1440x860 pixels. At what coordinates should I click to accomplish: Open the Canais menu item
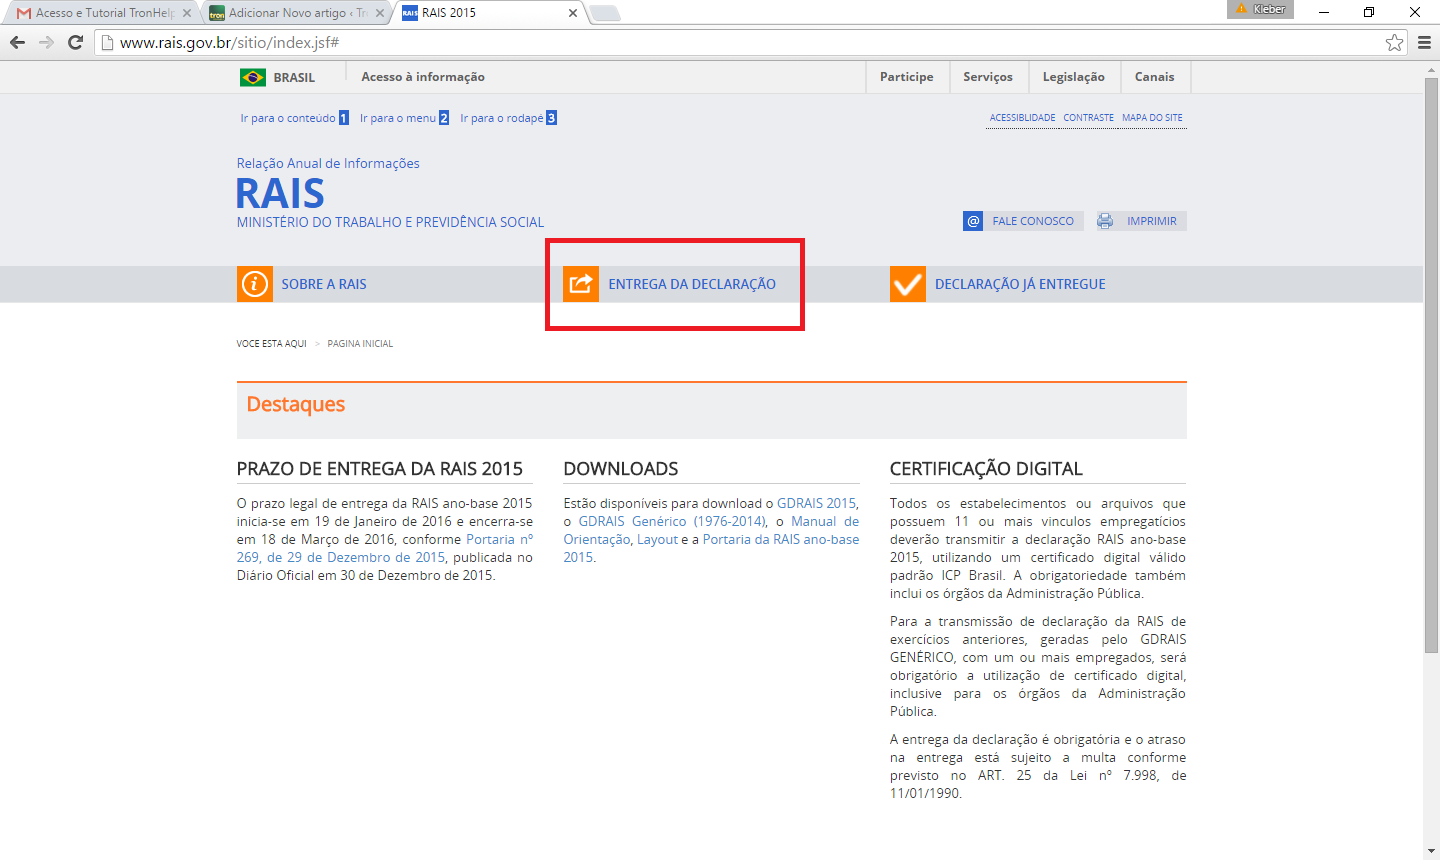click(x=1154, y=77)
